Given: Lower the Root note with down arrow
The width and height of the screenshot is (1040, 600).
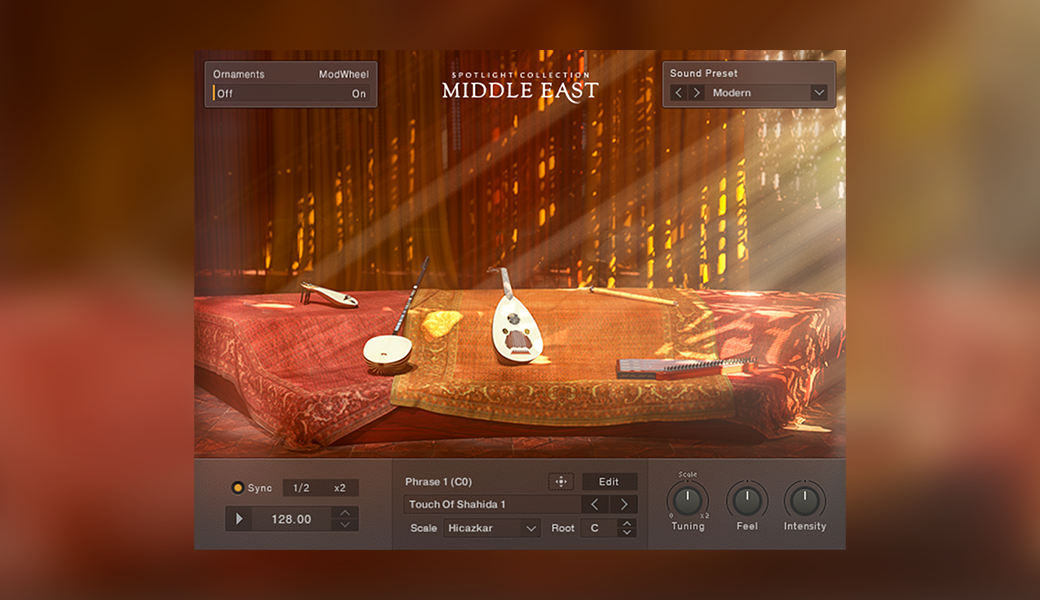Looking at the screenshot, I should pyautogui.click(x=627, y=532).
